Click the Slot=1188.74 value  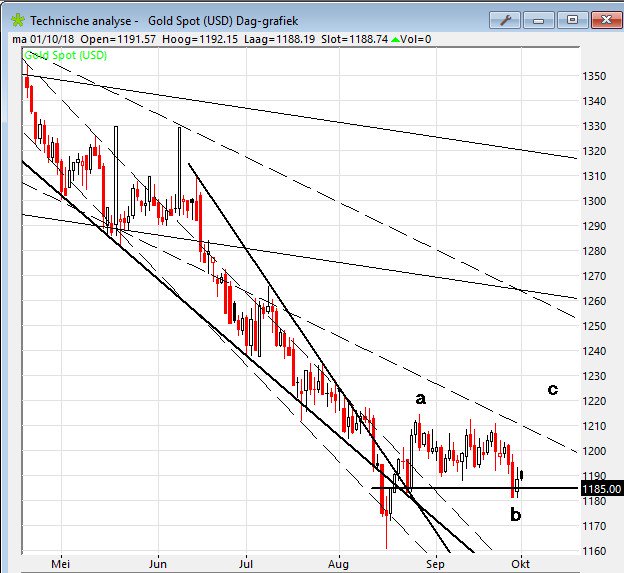[354, 39]
